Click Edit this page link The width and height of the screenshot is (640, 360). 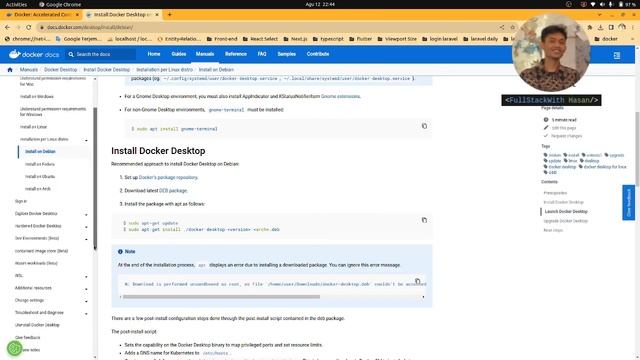[x=564, y=128]
